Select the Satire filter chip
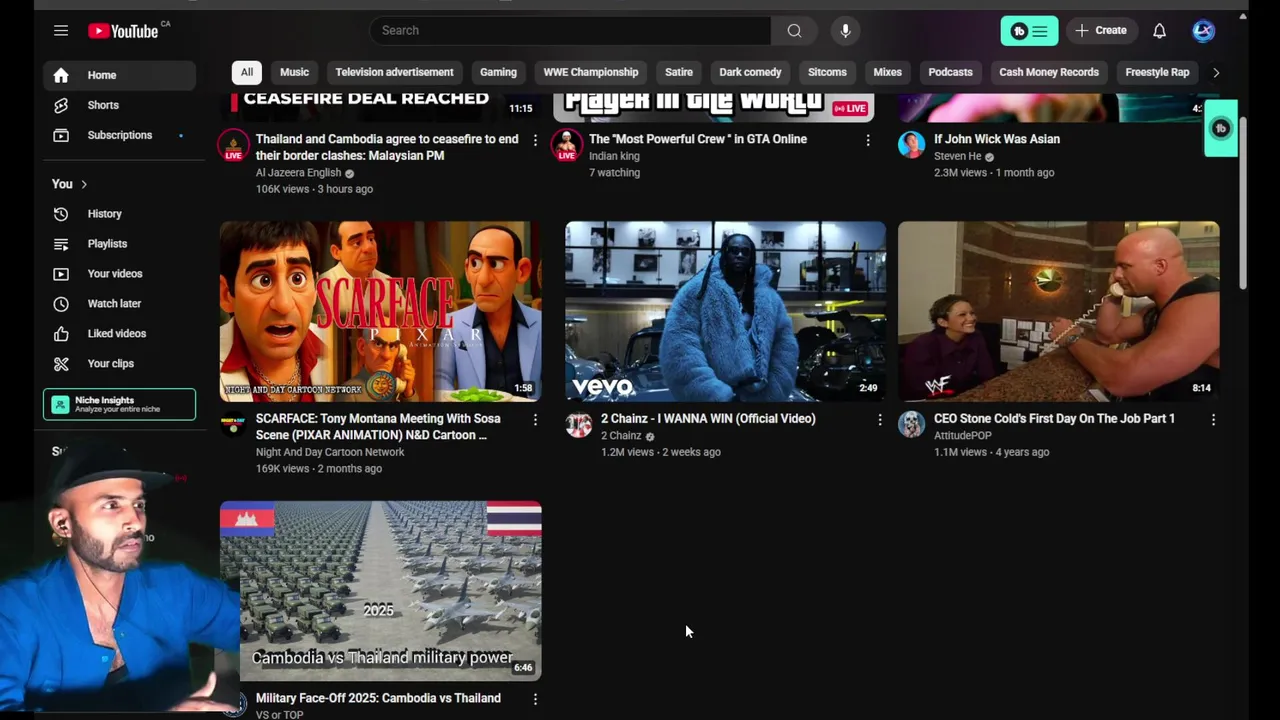 [679, 72]
